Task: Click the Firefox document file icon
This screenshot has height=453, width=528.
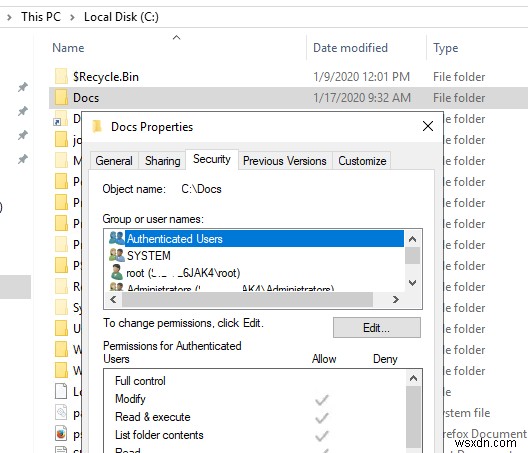Action: [61, 433]
